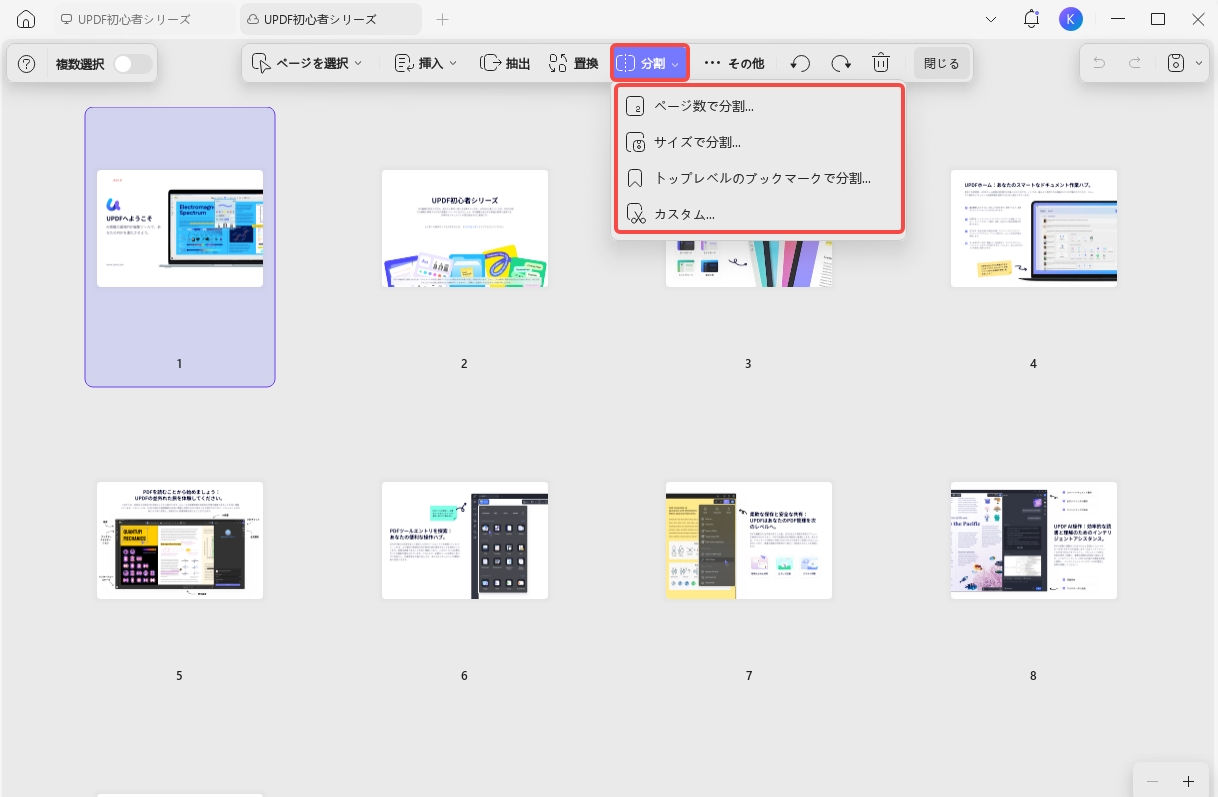Zoom out thumbnails with the minus button

pyautogui.click(x=1153, y=781)
